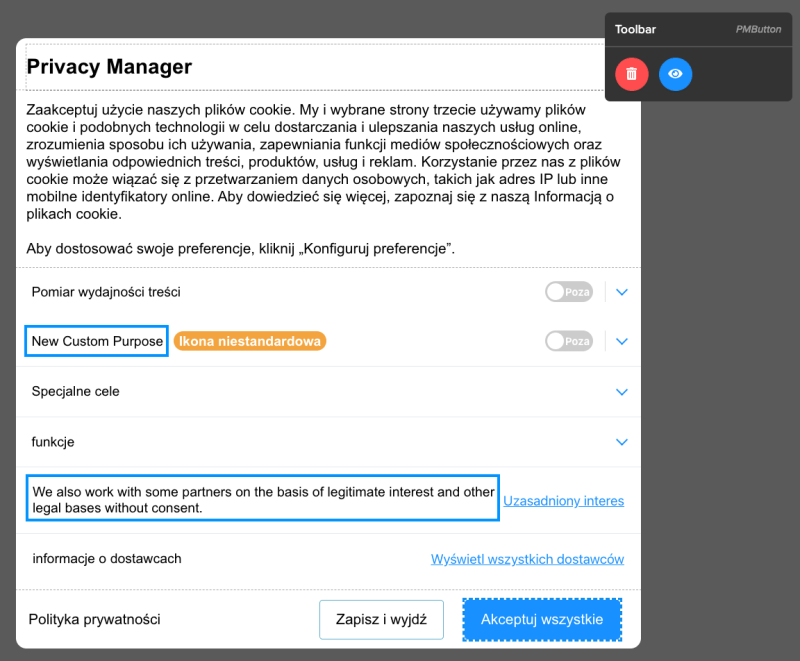Enable the New Custom Purpose switch
800x661 pixels.
(568, 340)
